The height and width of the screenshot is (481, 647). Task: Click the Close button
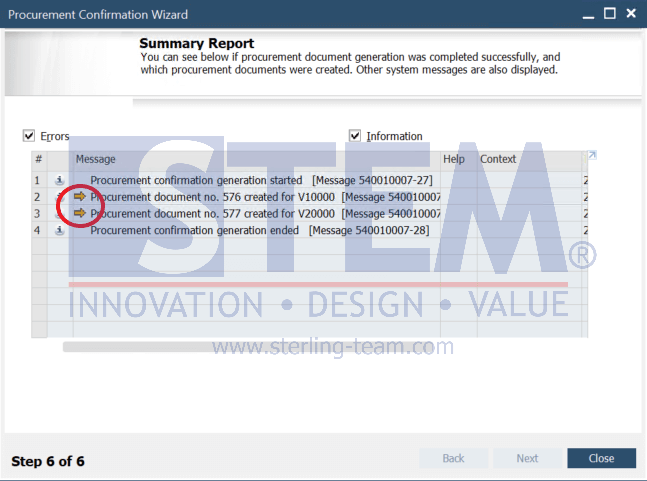601,458
